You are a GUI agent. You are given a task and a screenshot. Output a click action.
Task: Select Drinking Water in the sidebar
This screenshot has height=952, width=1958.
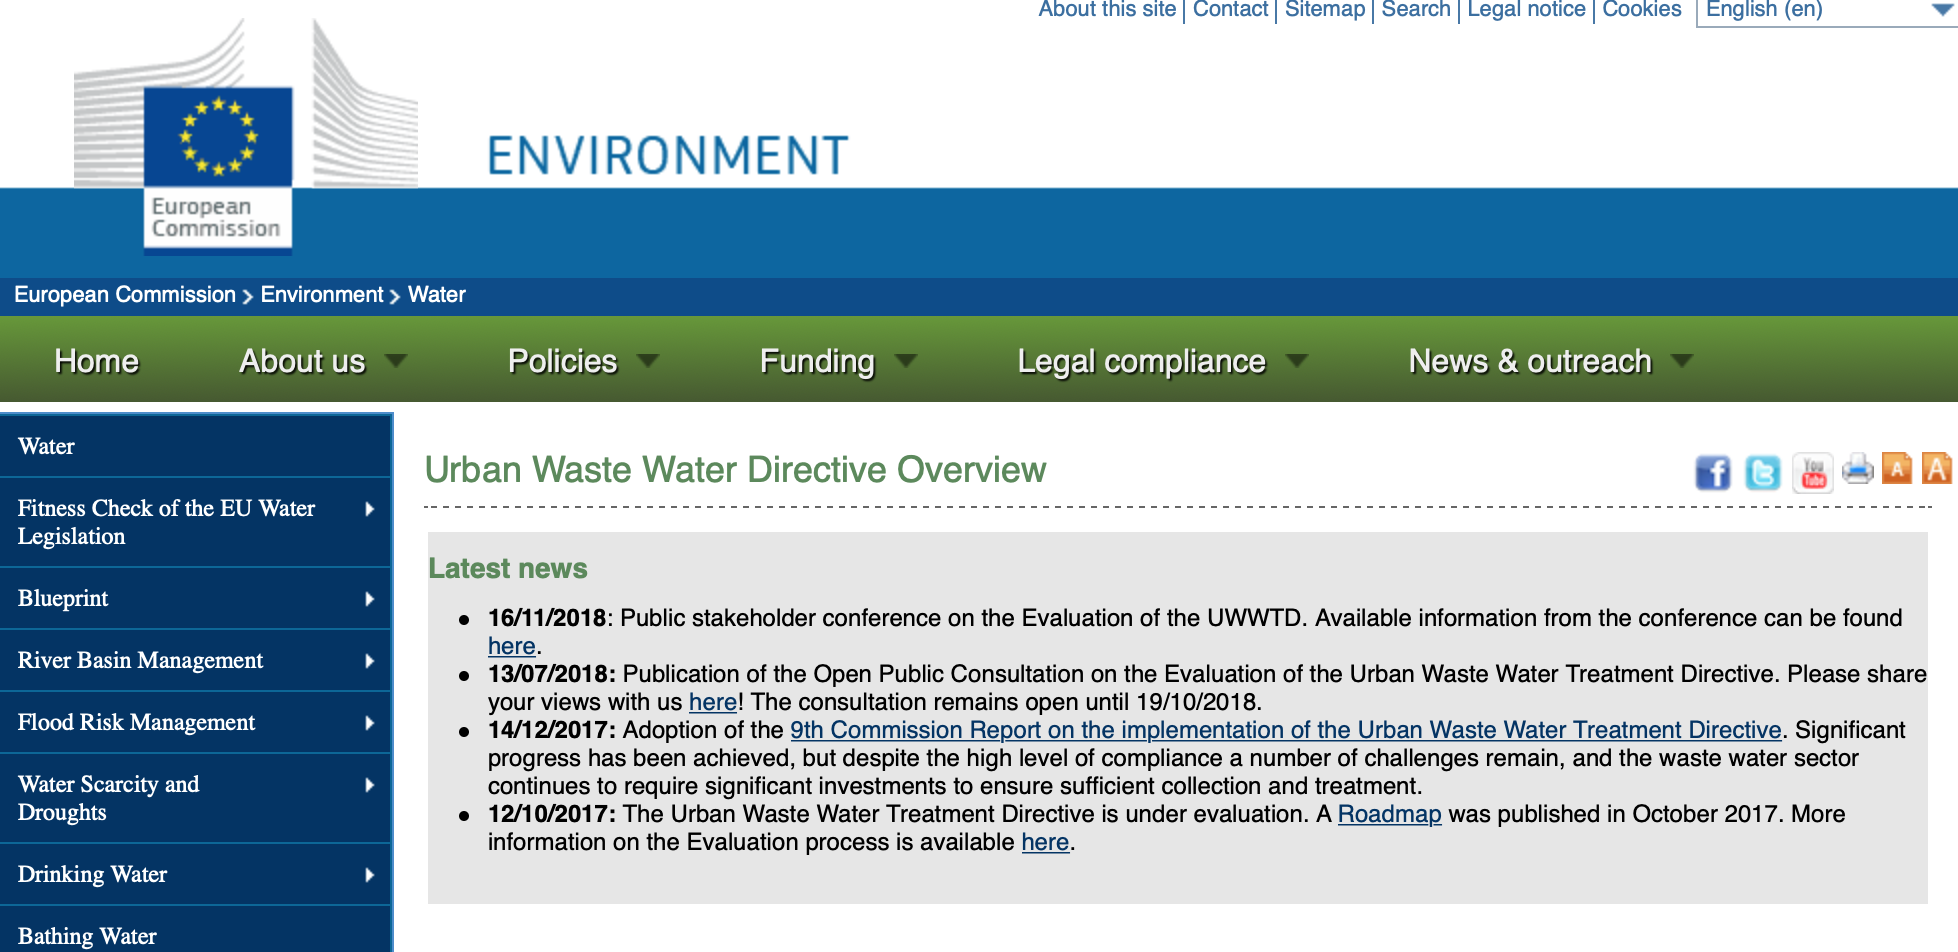(x=195, y=874)
